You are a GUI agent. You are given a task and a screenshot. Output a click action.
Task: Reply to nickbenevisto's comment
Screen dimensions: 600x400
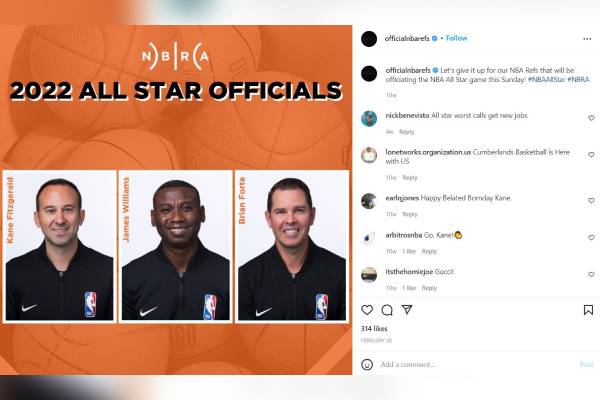pos(406,132)
